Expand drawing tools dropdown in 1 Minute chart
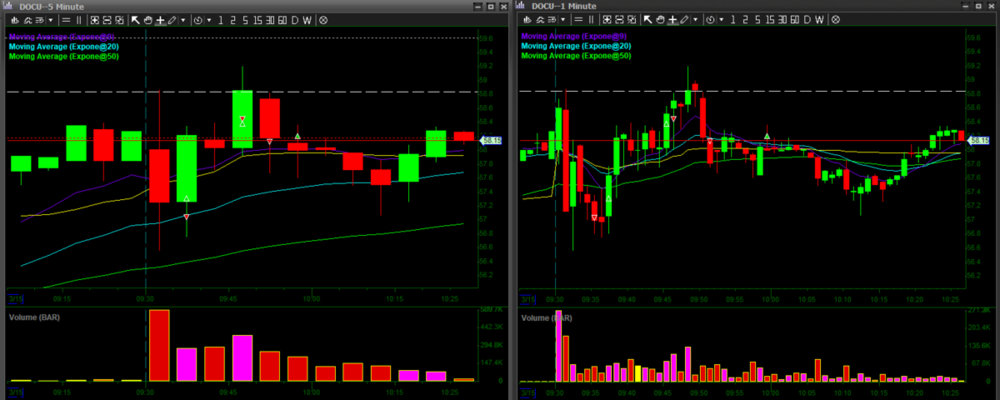Image resolution: width=1000 pixels, height=400 pixels. 694,19
